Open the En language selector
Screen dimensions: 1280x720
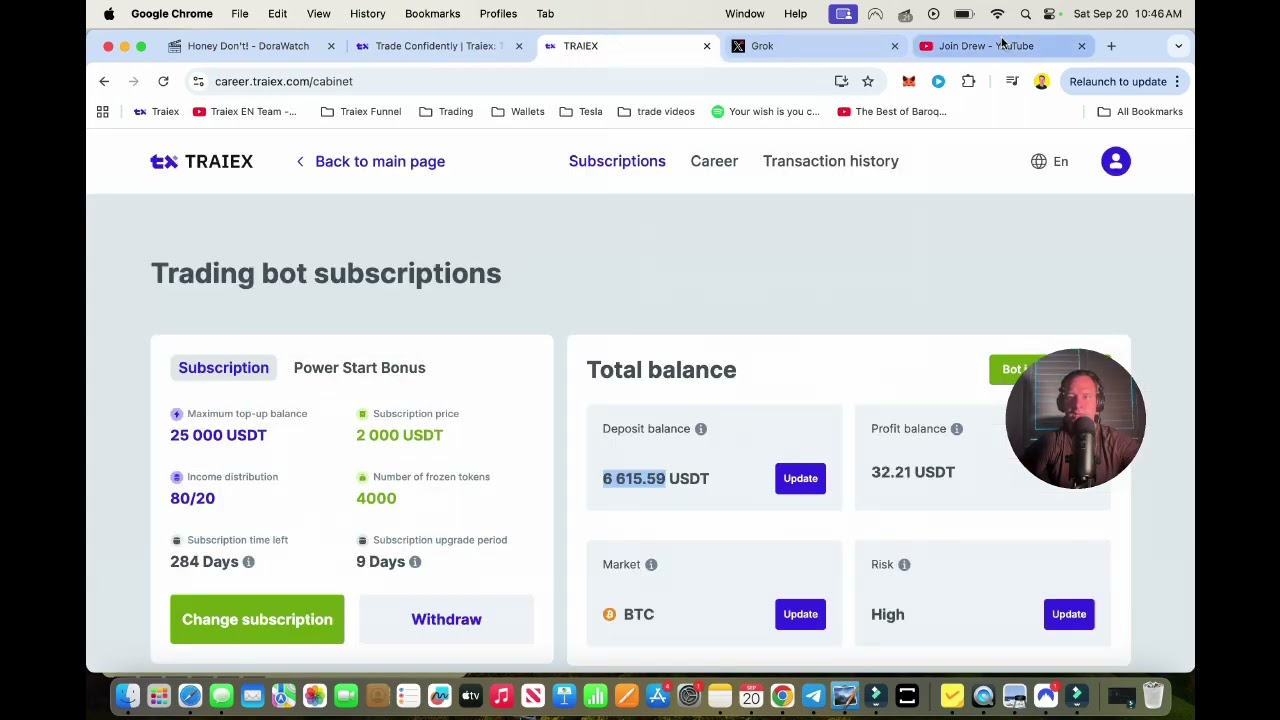1049,161
